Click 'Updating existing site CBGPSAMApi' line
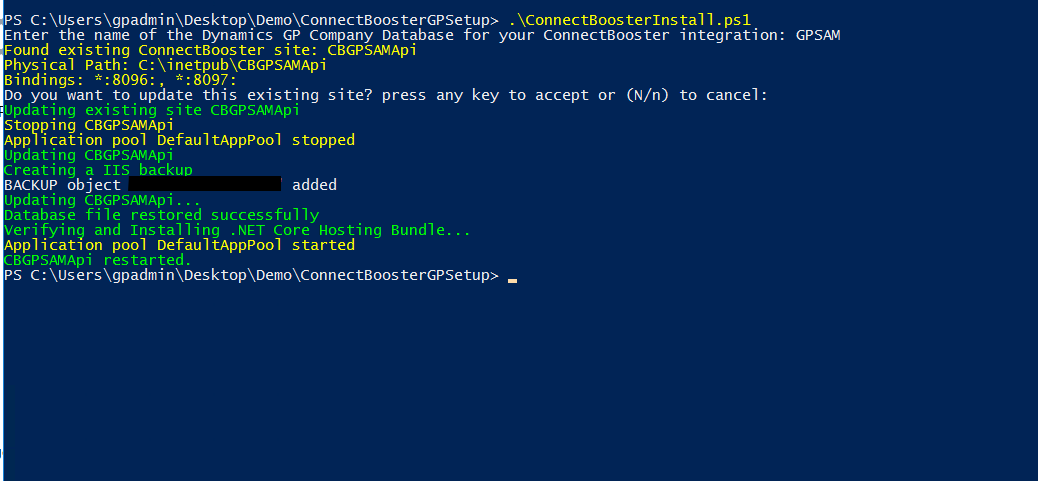Screen dimensions: 1038x481 (x=151, y=110)
